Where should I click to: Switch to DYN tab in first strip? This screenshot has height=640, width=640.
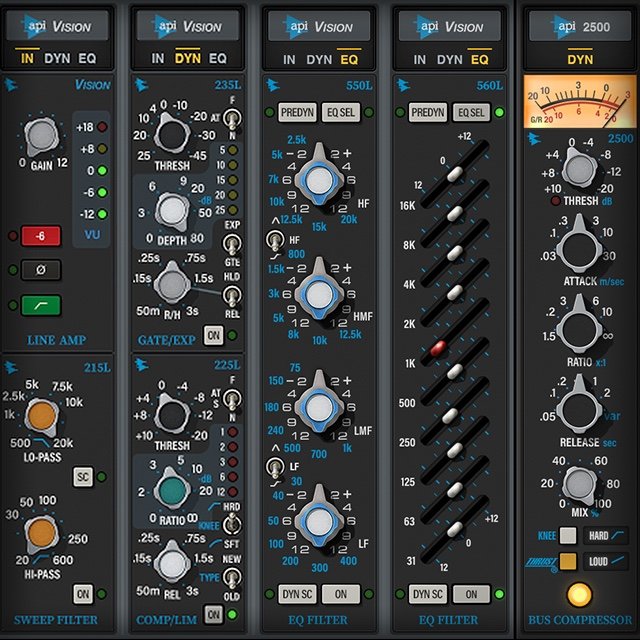tap(57, 59)
